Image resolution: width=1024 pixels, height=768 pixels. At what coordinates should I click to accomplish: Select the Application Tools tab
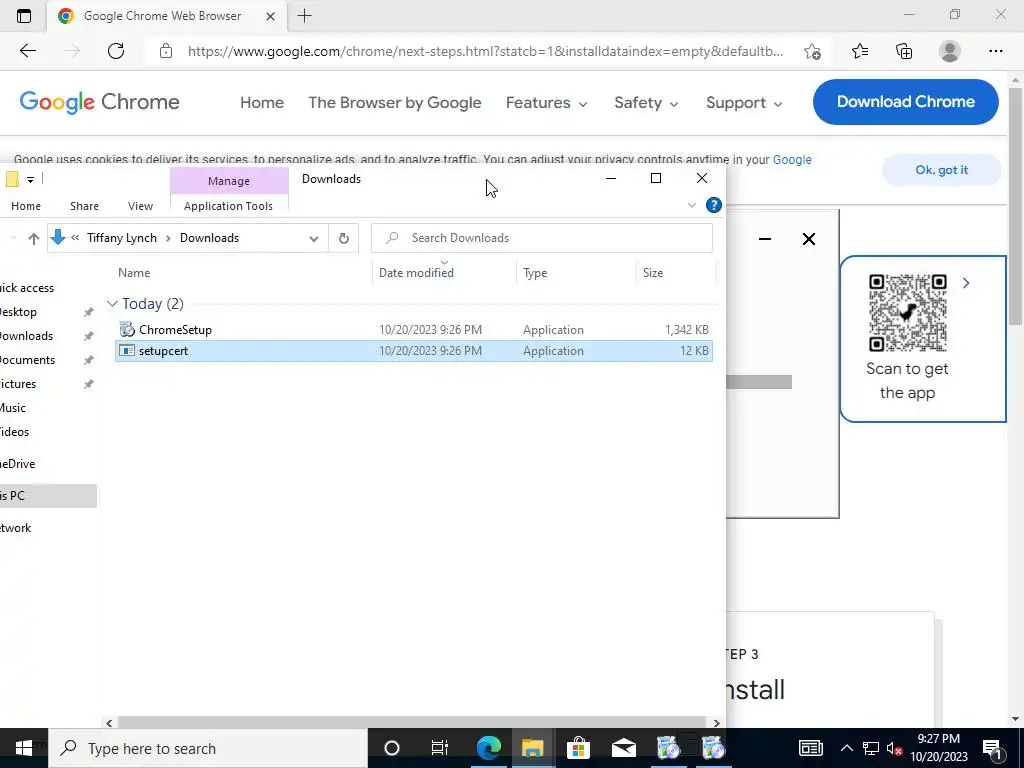(229, 206)
